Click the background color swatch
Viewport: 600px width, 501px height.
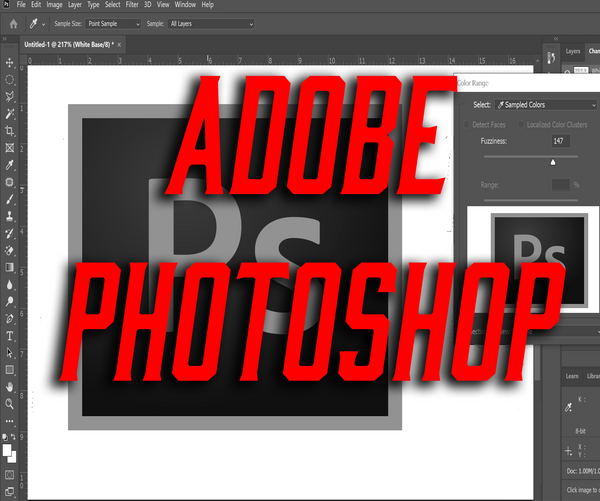[x=13, y=457]
